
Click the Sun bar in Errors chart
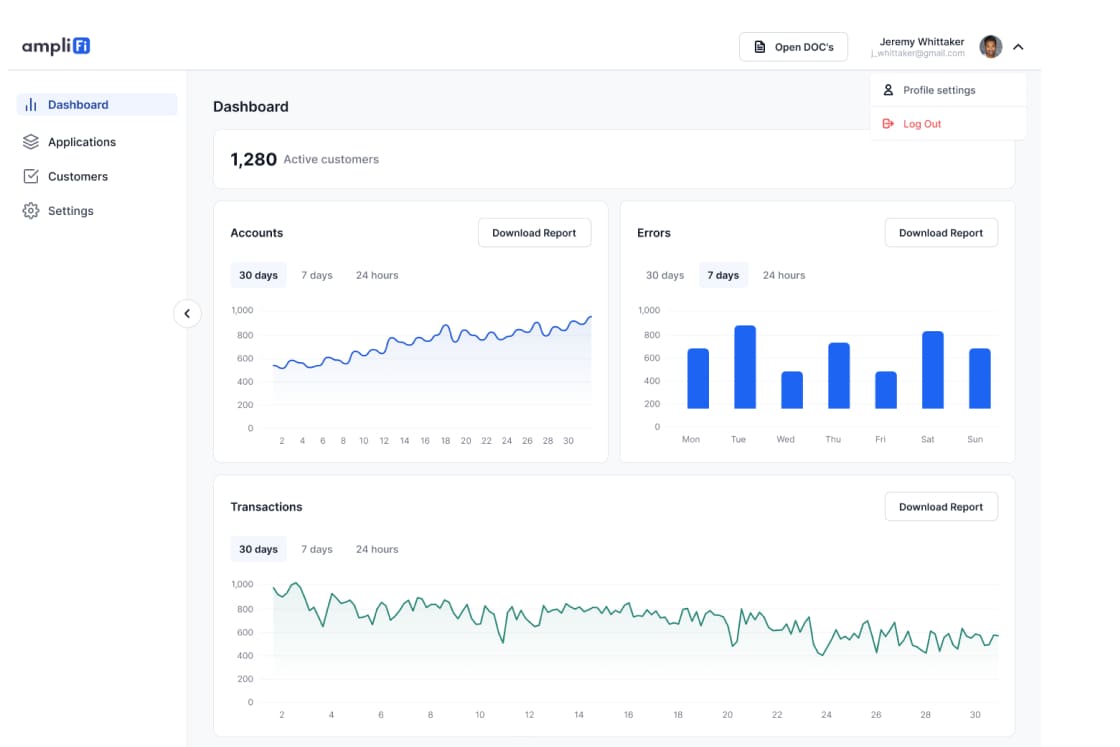pos(979,378)
